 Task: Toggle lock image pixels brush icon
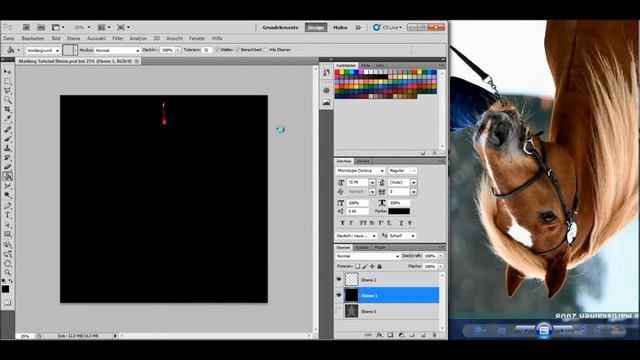(x=365, y=267)
